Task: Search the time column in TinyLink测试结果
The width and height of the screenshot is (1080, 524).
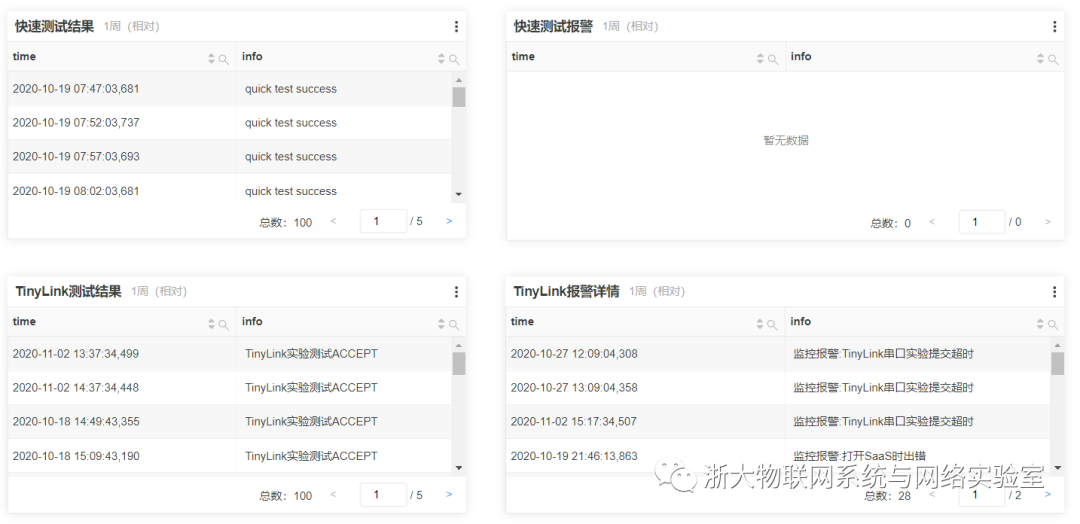Action: pos(224,325)
